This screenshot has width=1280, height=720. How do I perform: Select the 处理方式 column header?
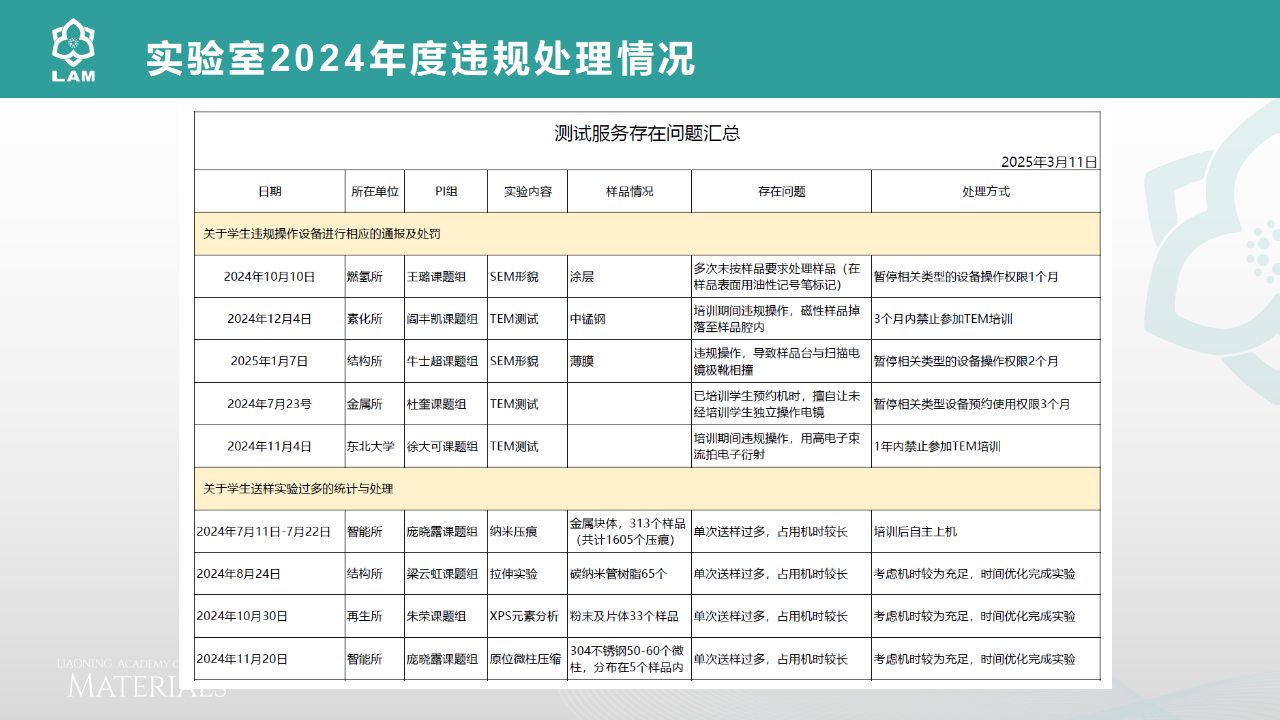[985, 191]
